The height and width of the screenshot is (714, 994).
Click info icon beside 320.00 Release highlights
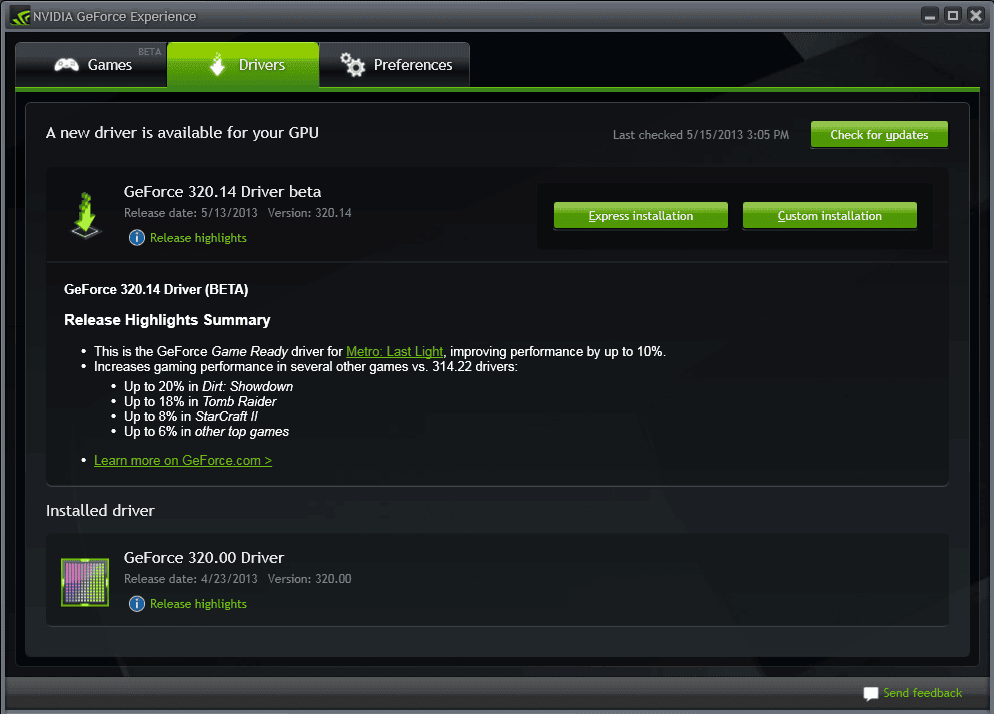click(136, 604)
